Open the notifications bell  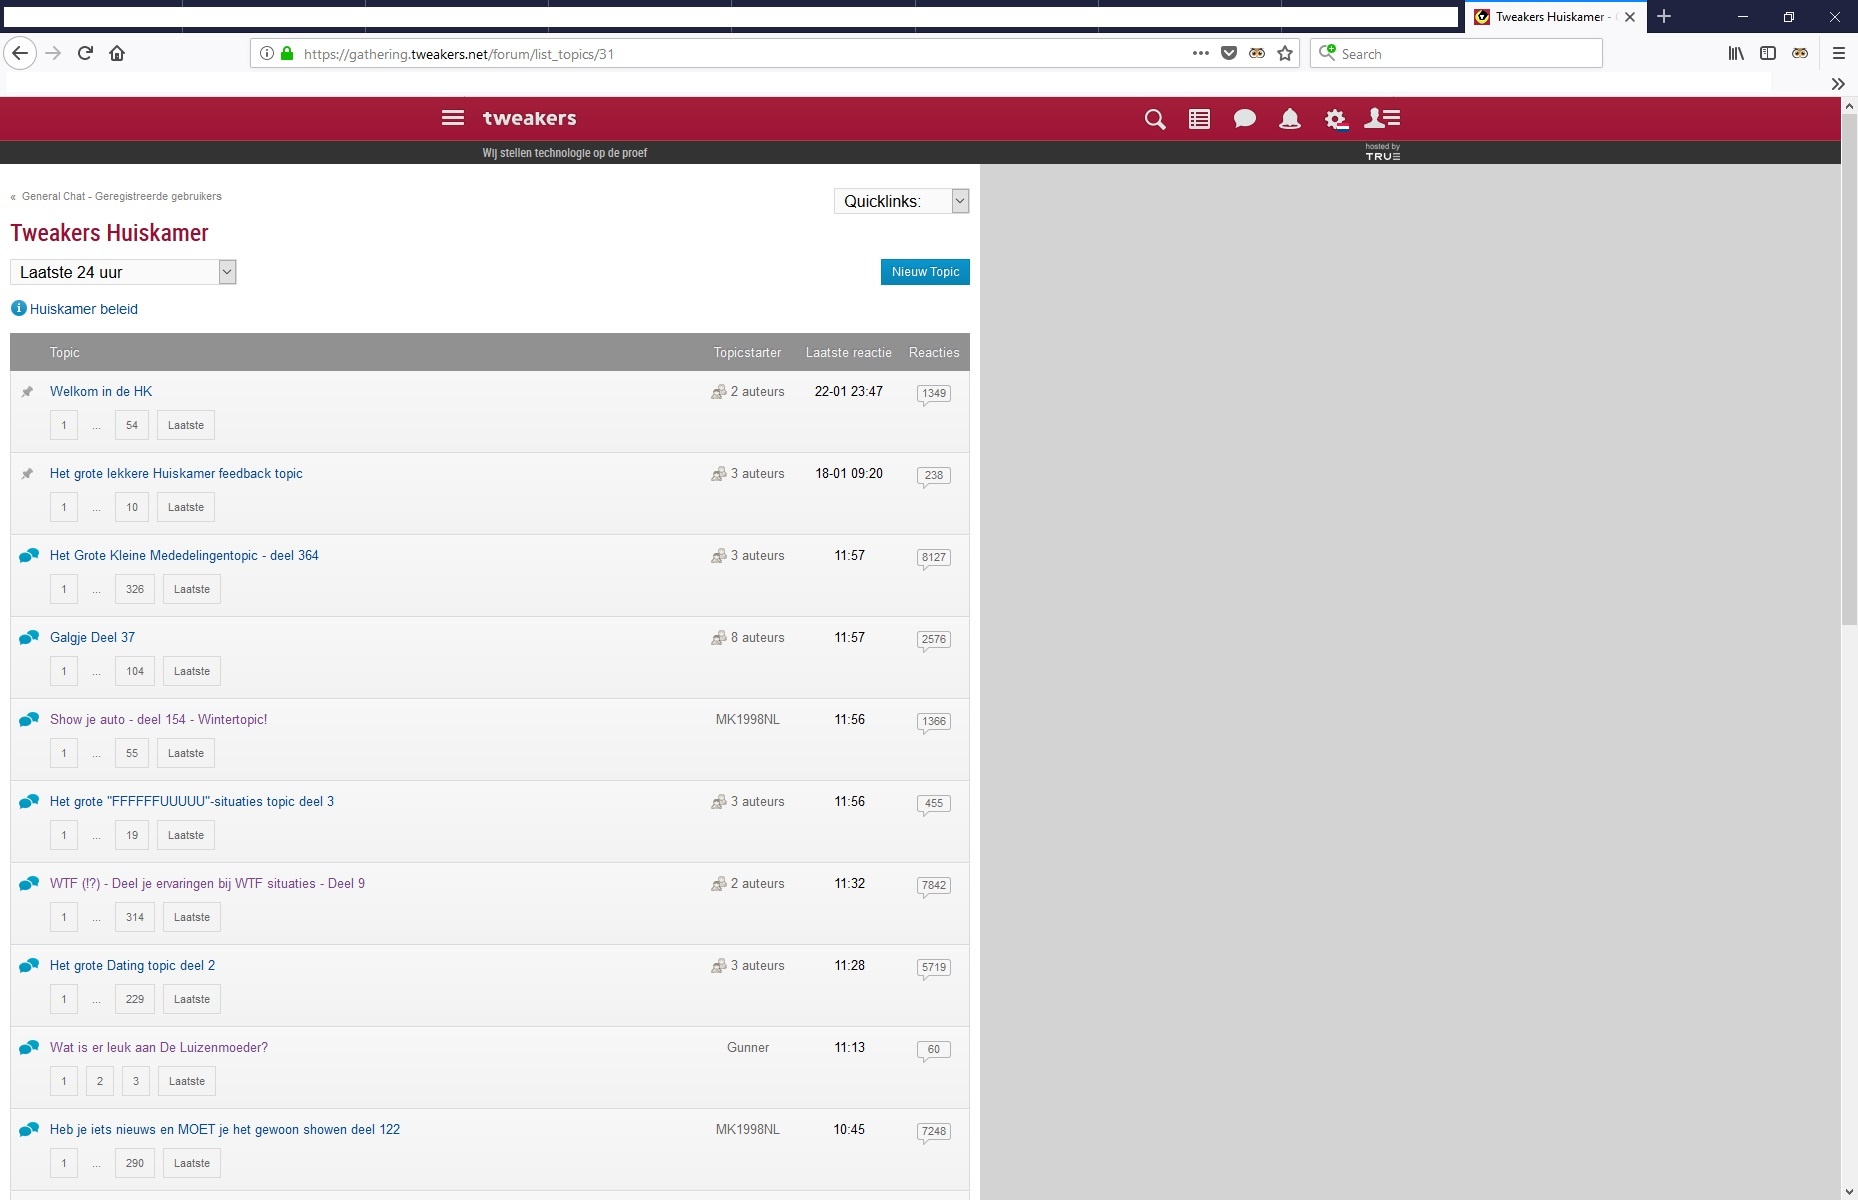[x=1290, y=119]
